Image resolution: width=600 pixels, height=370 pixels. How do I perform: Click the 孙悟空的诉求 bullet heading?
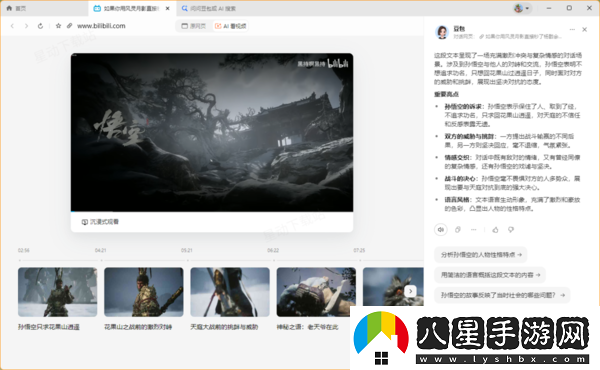pyautogui.click(x=463, y=106)
